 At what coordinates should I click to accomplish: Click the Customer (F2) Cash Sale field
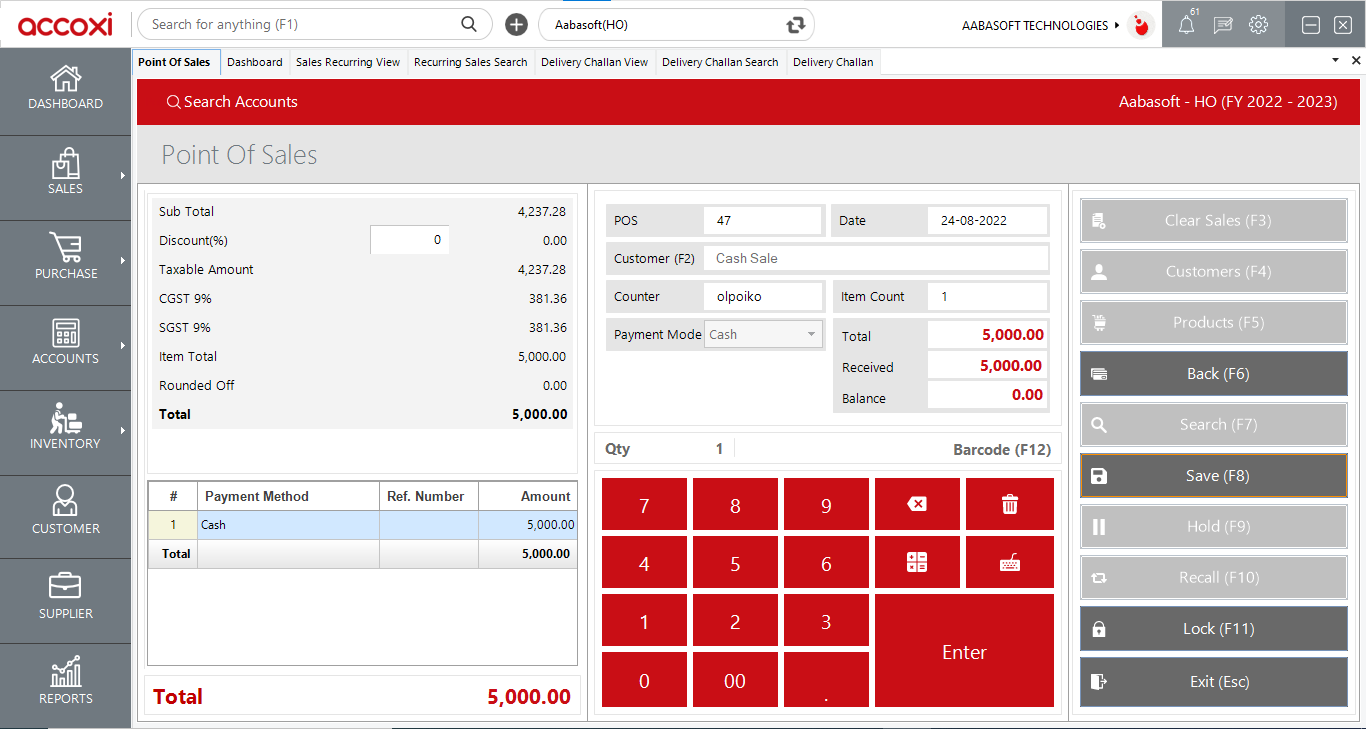coord(876,258)
